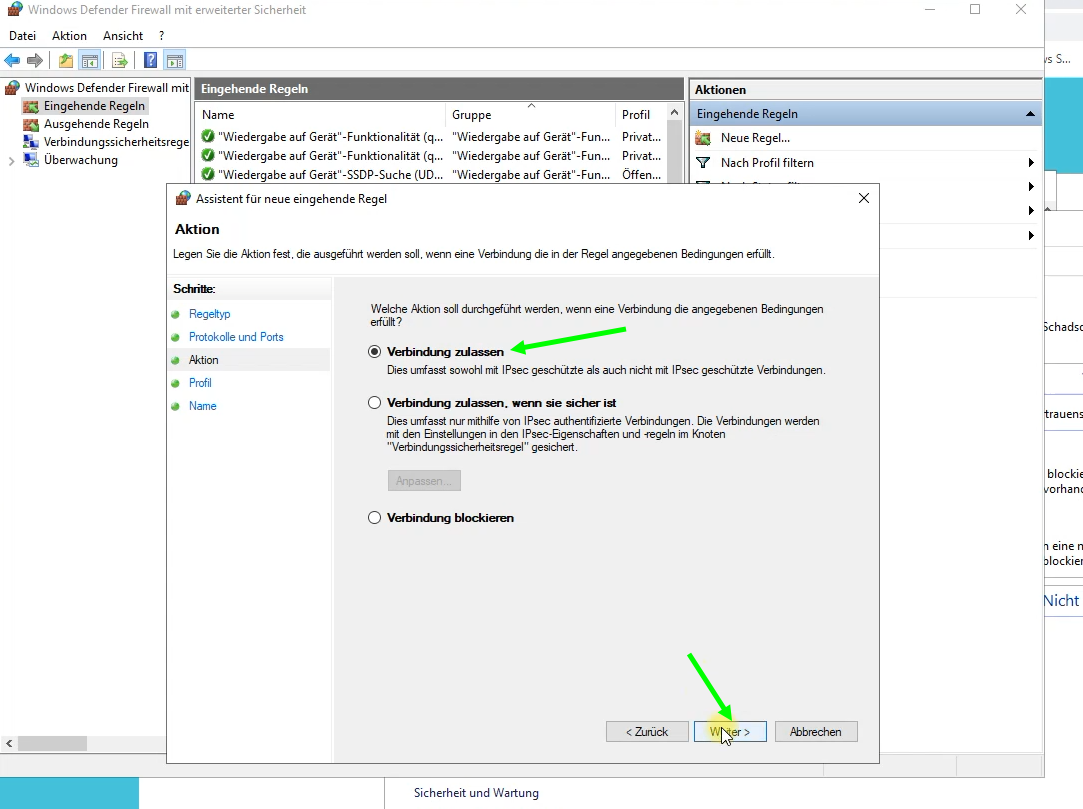
Task: Go to the Name wizard step
Action: [202, 406]
